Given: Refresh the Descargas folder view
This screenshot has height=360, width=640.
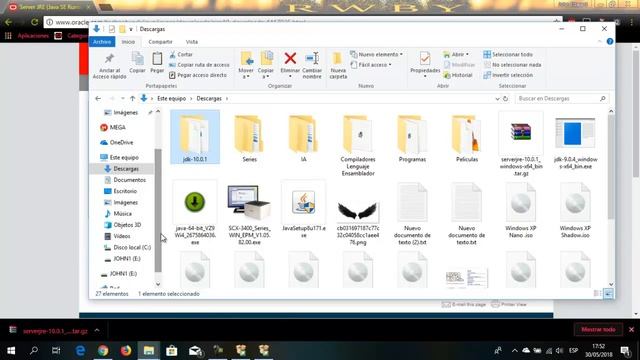Looking at the screenshot, I should click(x=505, y=99).
